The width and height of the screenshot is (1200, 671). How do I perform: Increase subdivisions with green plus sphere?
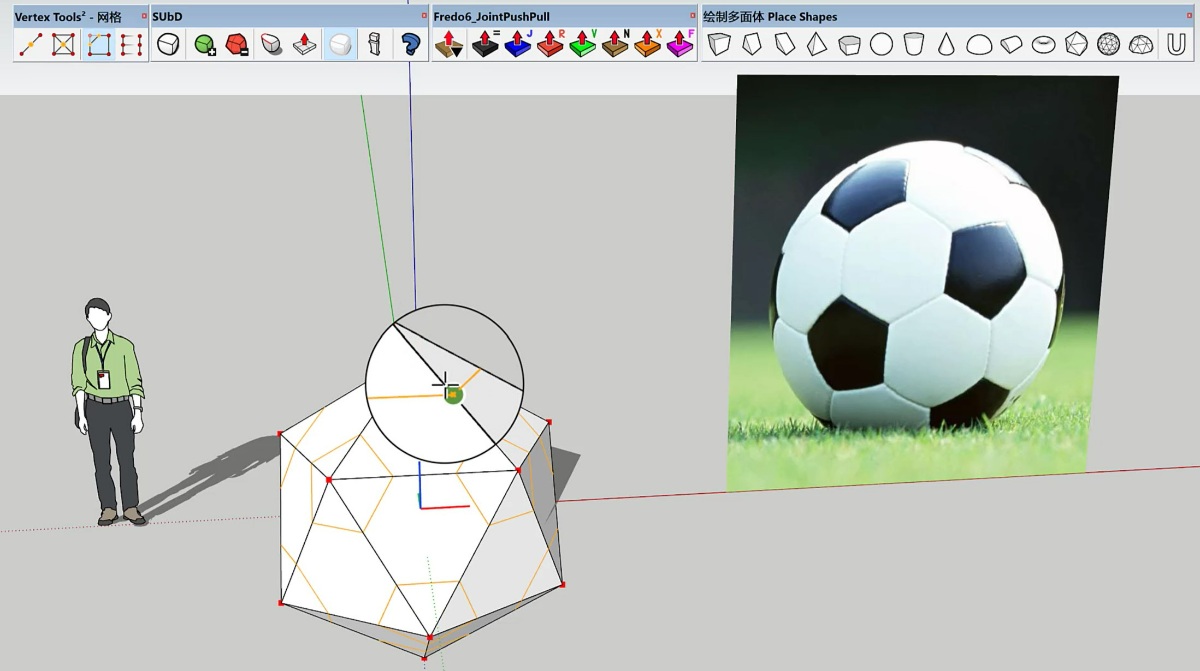coord(204,44)
